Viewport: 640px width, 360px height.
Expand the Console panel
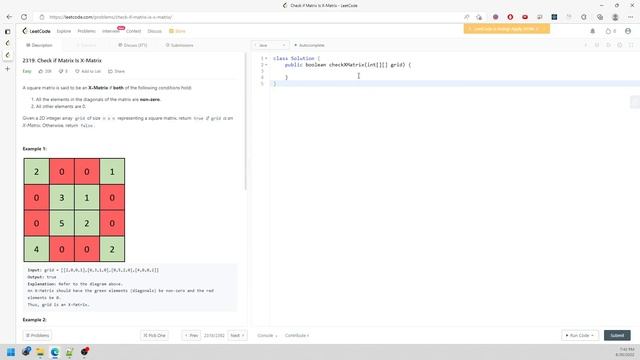pos(267,336)
